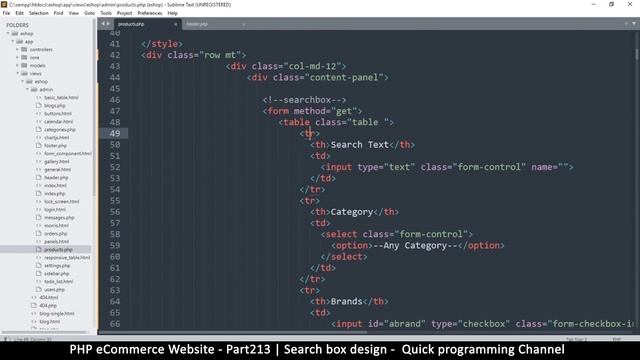Open blogs.php in sidebar
The image size is (640, 360).
[x=55, y=106]
